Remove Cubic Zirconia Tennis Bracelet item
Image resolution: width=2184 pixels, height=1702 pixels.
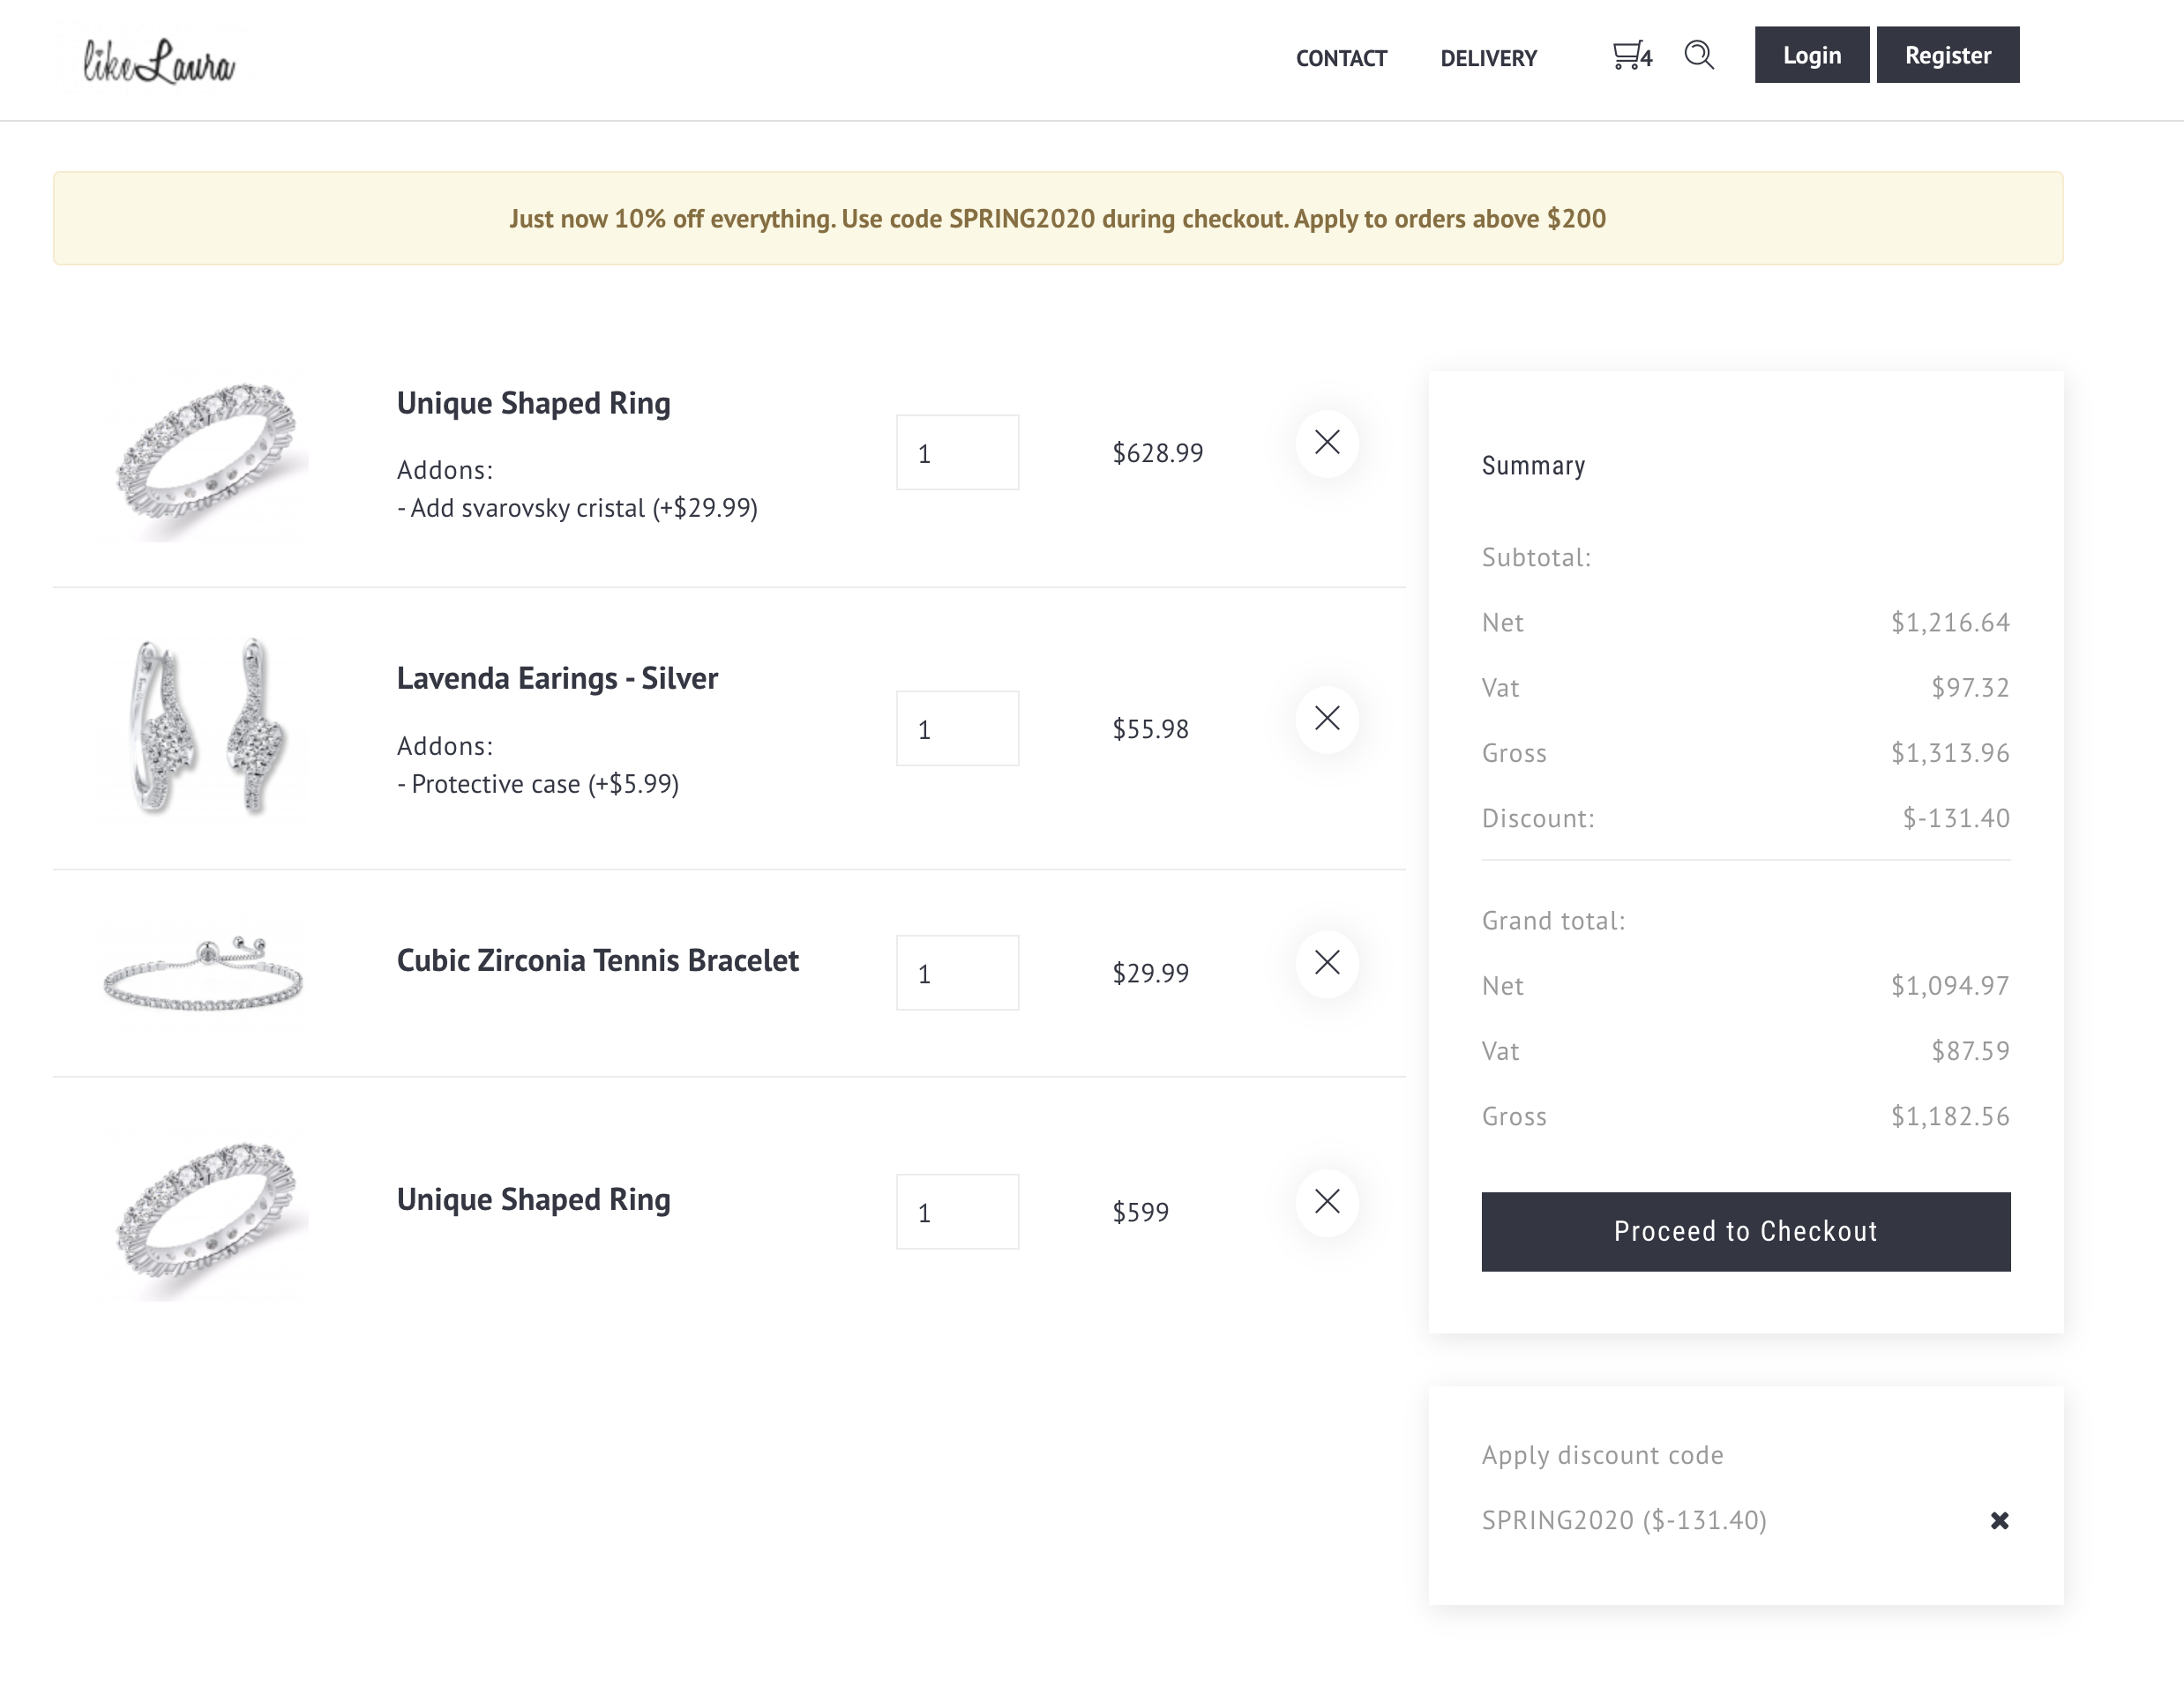click(x=1326, y=963)
